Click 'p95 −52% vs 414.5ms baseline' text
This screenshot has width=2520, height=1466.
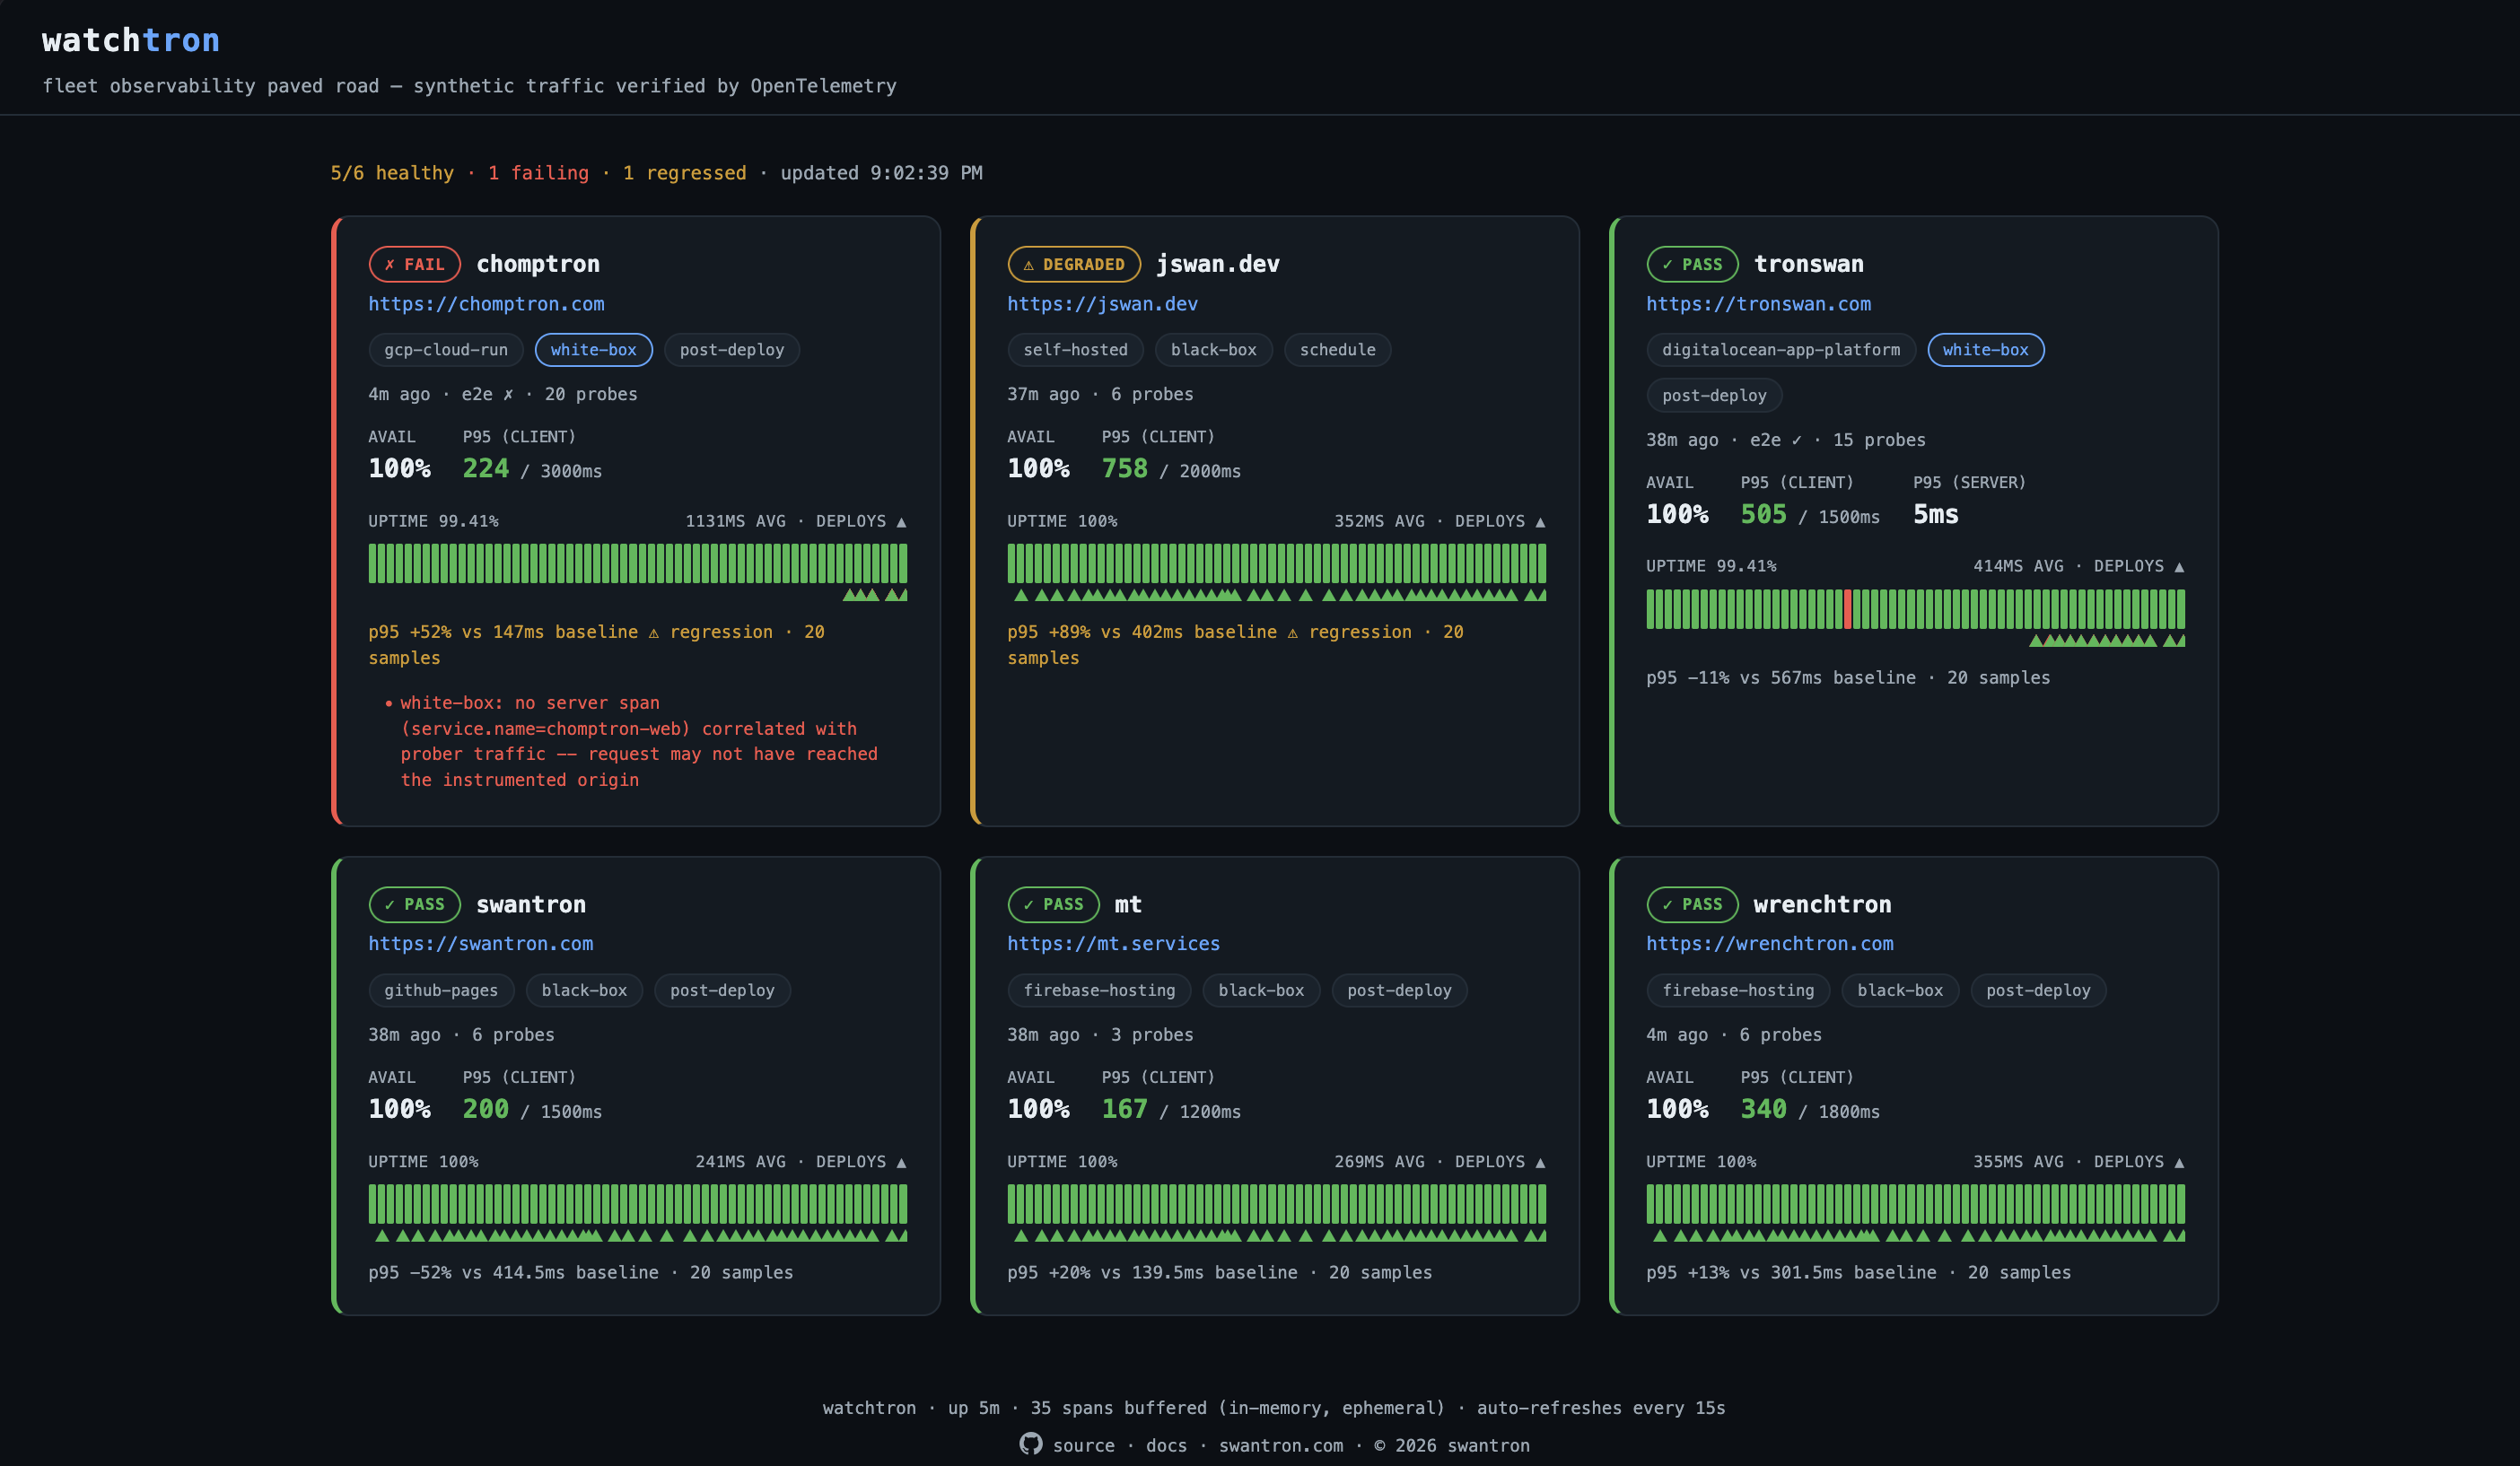(514, 1272)
